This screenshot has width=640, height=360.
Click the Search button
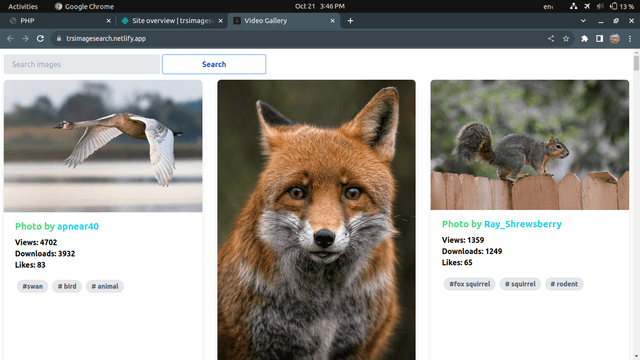coord(214,64)
